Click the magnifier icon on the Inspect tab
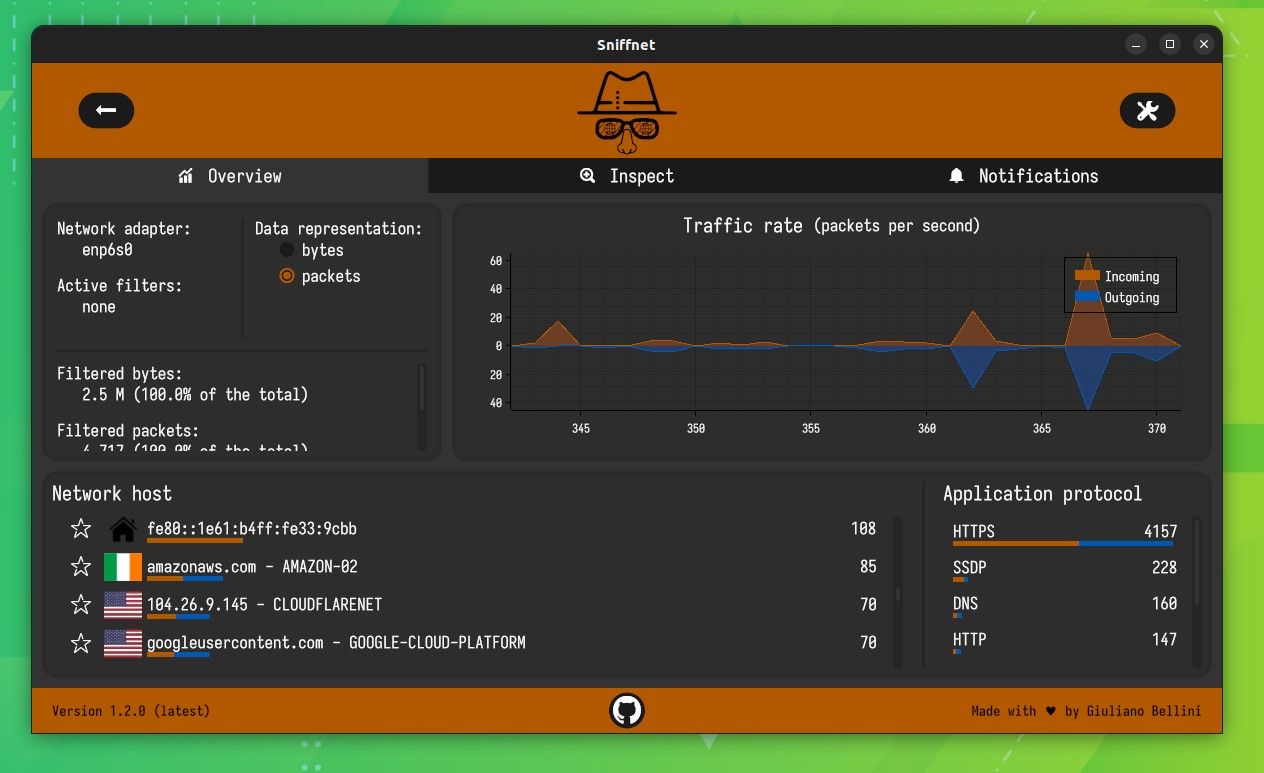 (587, 175)
